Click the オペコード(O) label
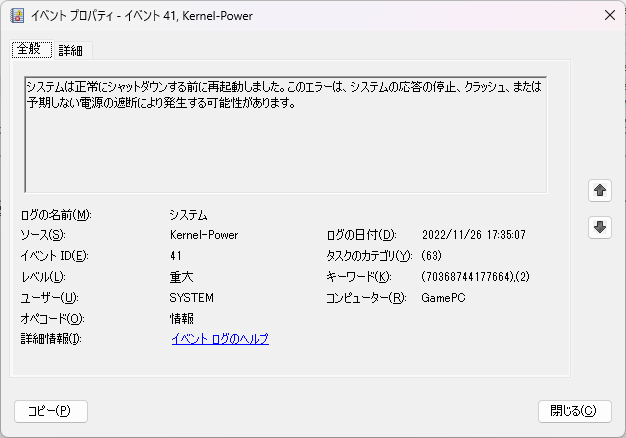The image size is (626, 438). 53,319
